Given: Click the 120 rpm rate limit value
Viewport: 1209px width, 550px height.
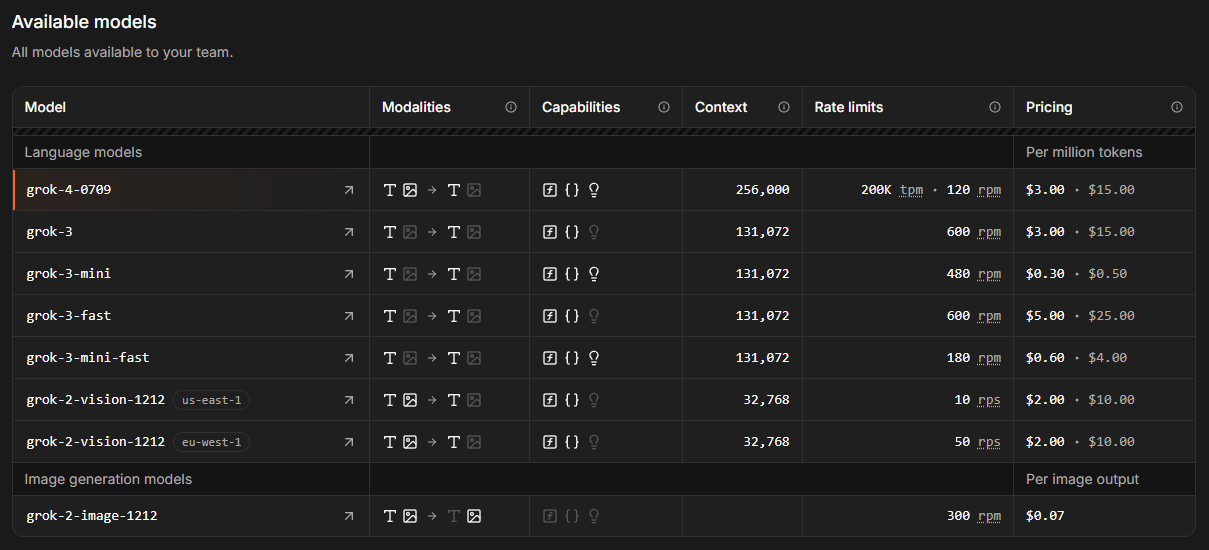Looking at the screenshot, I should 973,190.
